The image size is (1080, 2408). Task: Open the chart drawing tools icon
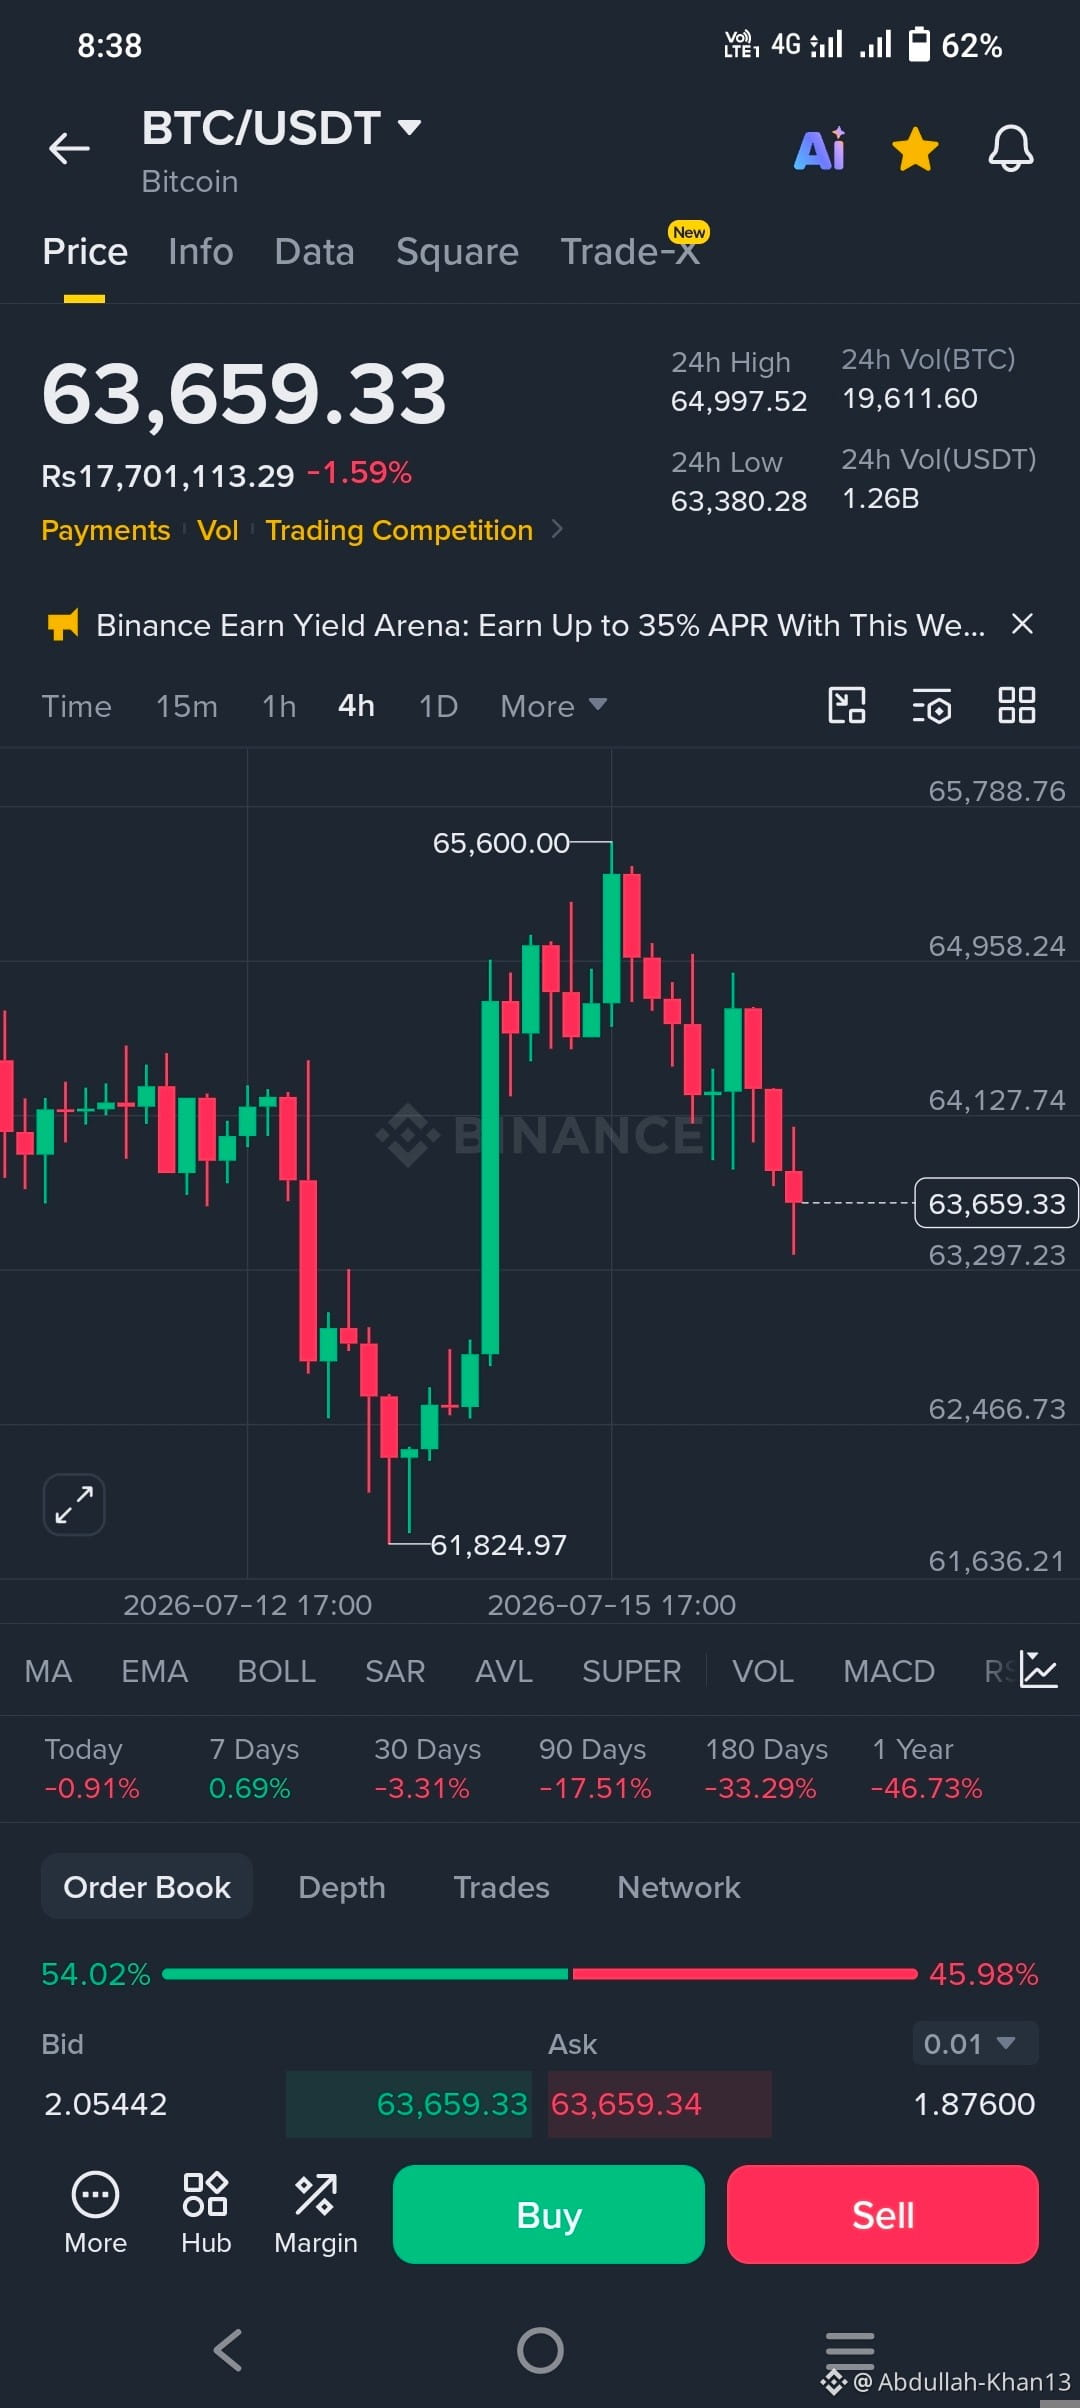coord(847,705)
